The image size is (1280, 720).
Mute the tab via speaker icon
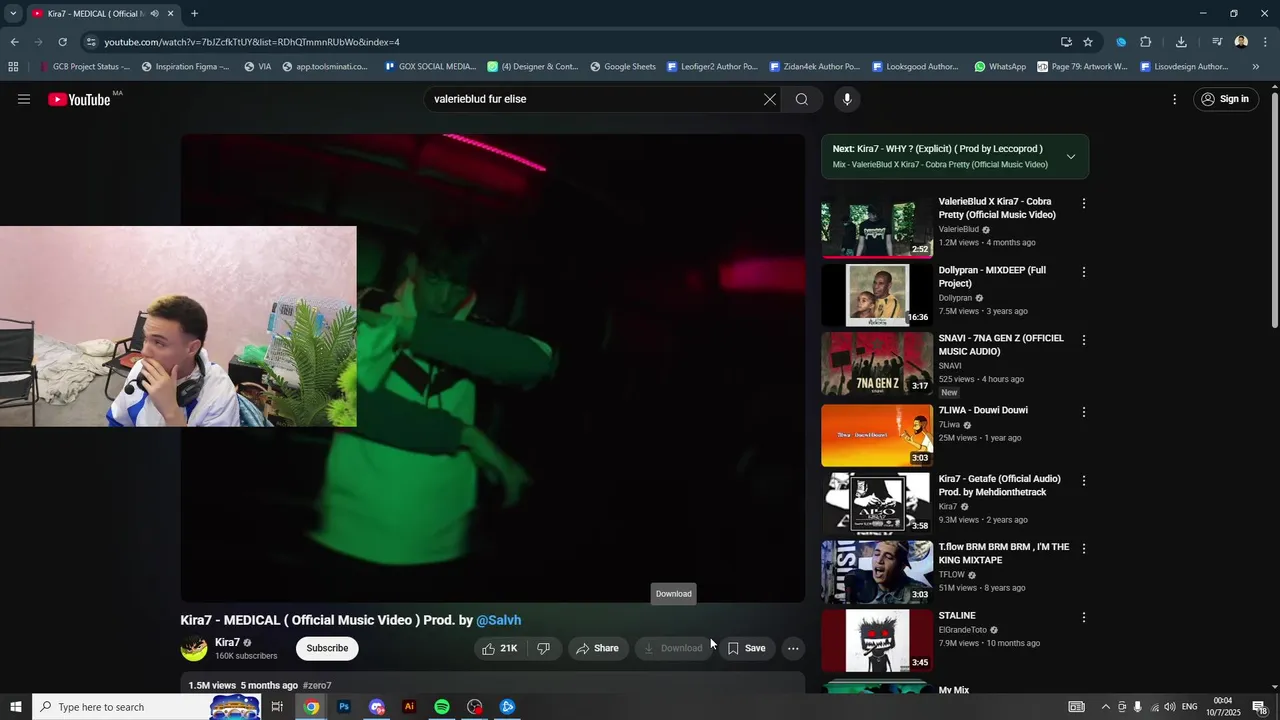pyautogui.click(x=154, y=14)
